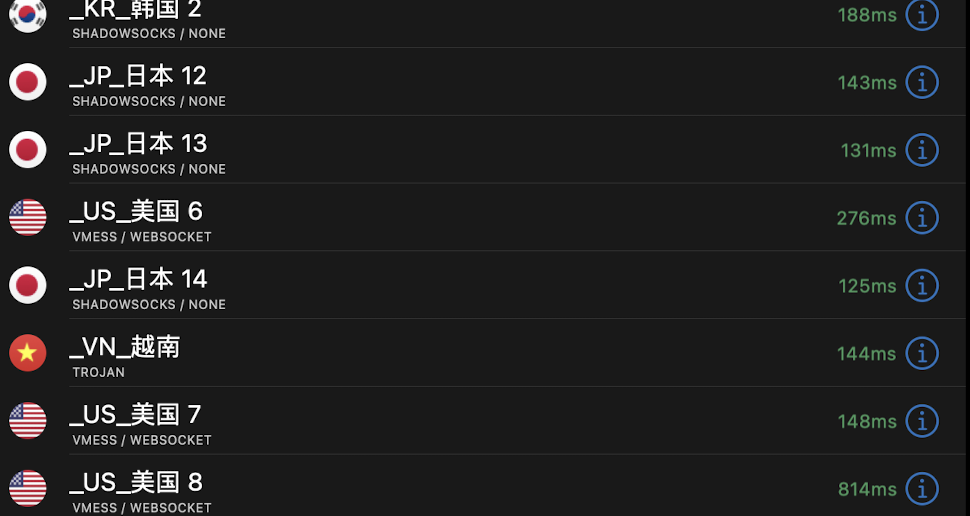Click the Vietnam flag icon
970x516 pixels.
28,353
